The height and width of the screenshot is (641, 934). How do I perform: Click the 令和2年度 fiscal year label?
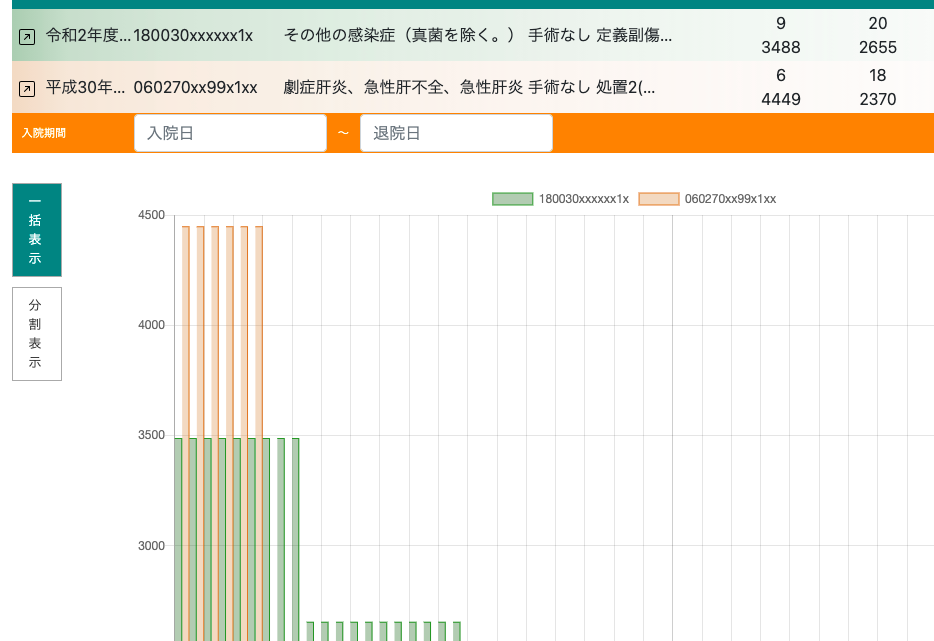88,36
